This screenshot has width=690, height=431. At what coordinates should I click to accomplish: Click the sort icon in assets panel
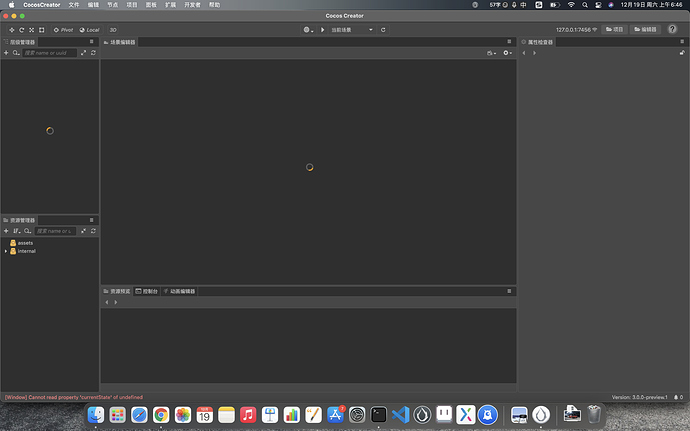(x=17, y=231)
